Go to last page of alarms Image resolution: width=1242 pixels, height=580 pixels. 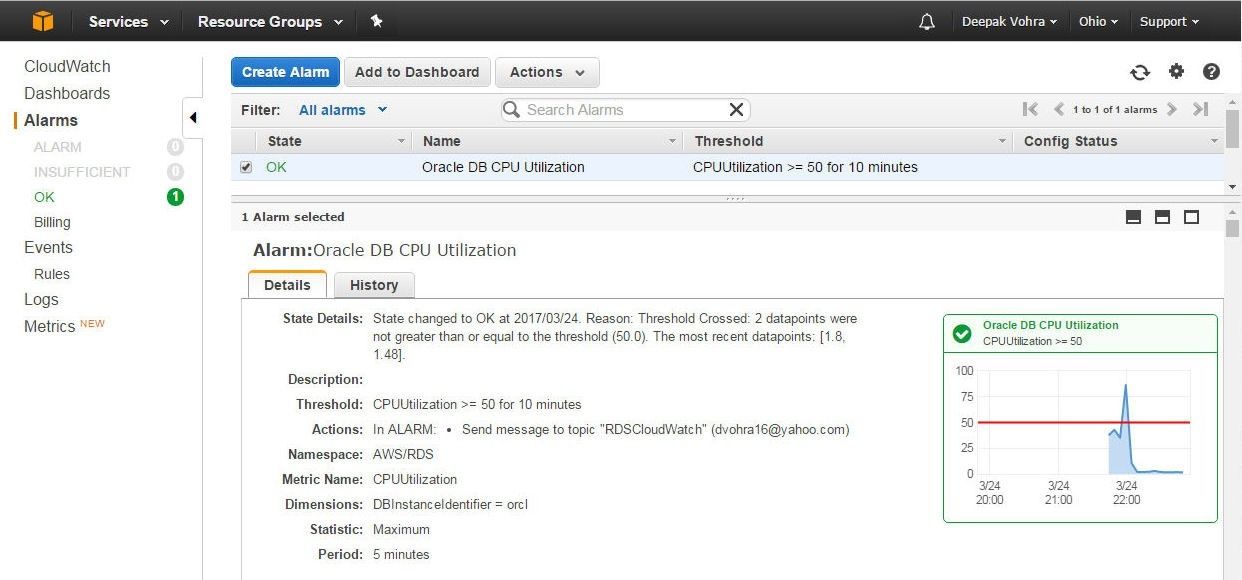click(x=1201, y=110)
